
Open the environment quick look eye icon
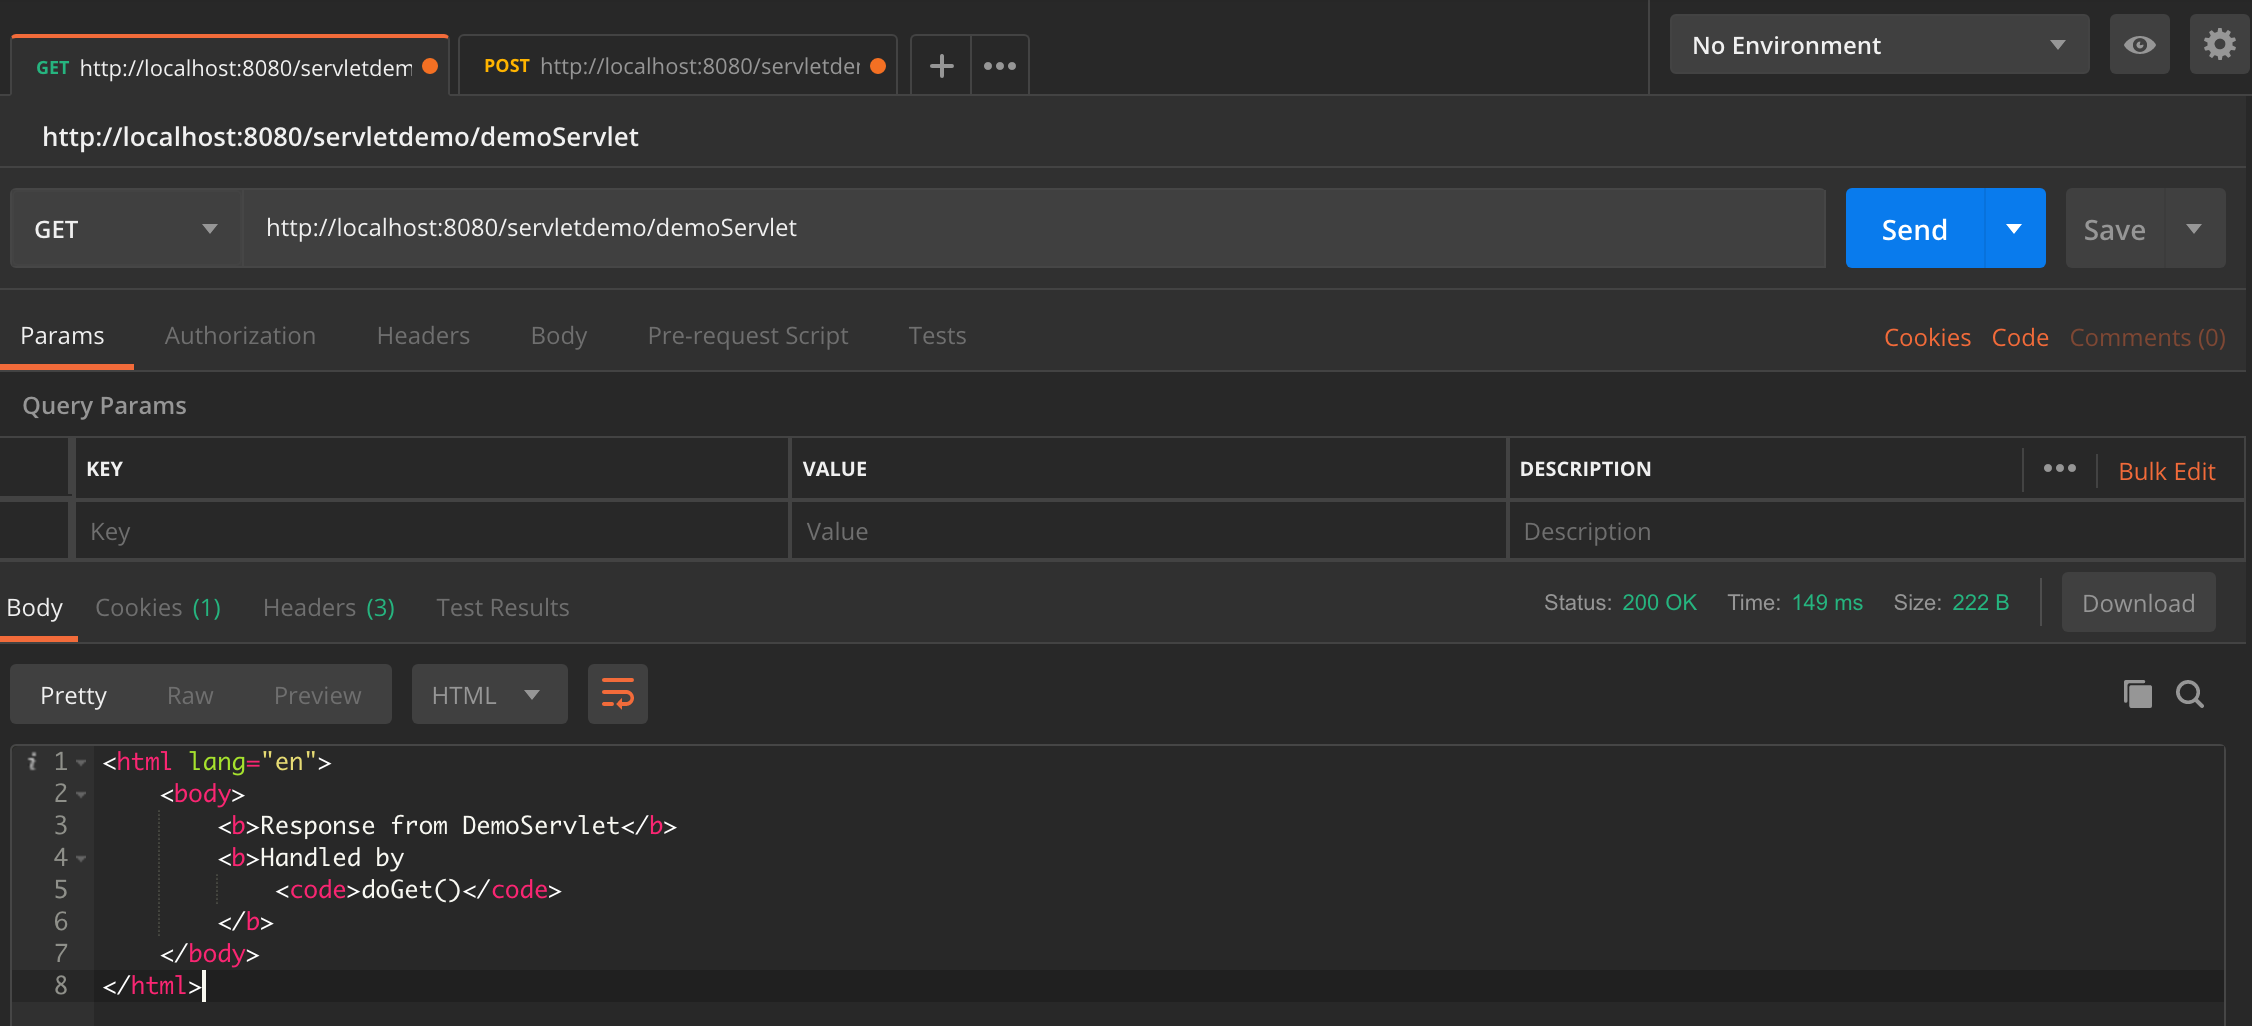click(2139, 44)
